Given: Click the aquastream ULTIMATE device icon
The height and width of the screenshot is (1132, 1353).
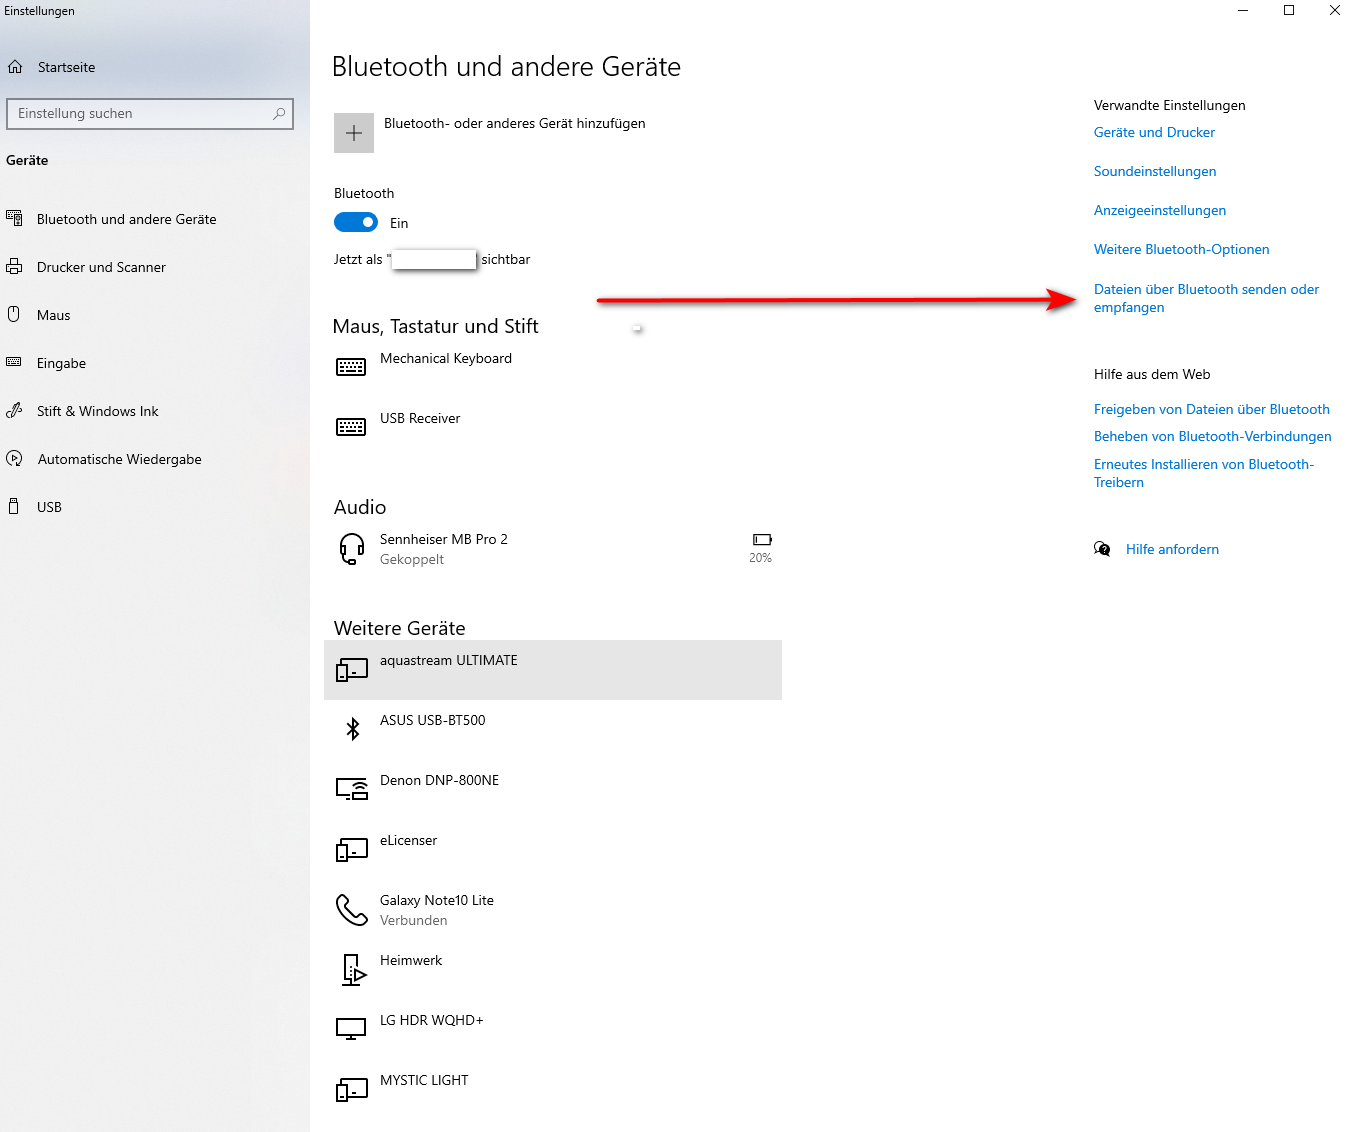Looking at the screenshot, I should (x=351, y=669).
